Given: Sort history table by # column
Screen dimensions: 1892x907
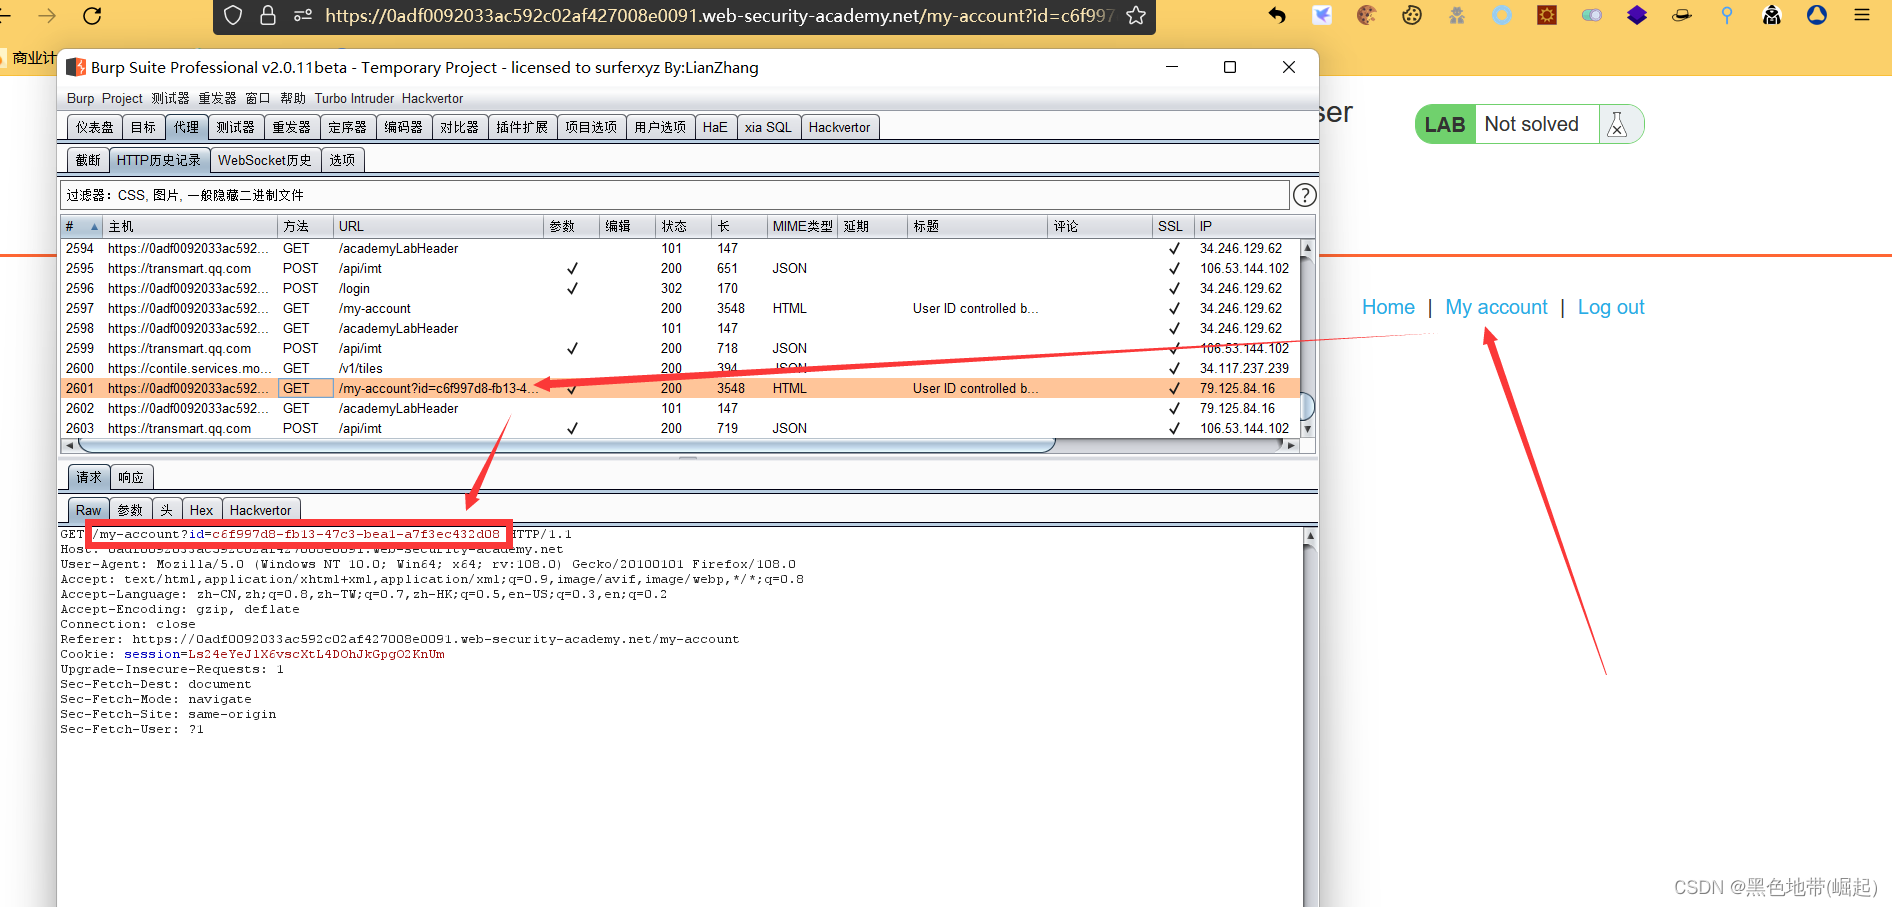Looking at the screenshot, I should click(x=82, y=227).
